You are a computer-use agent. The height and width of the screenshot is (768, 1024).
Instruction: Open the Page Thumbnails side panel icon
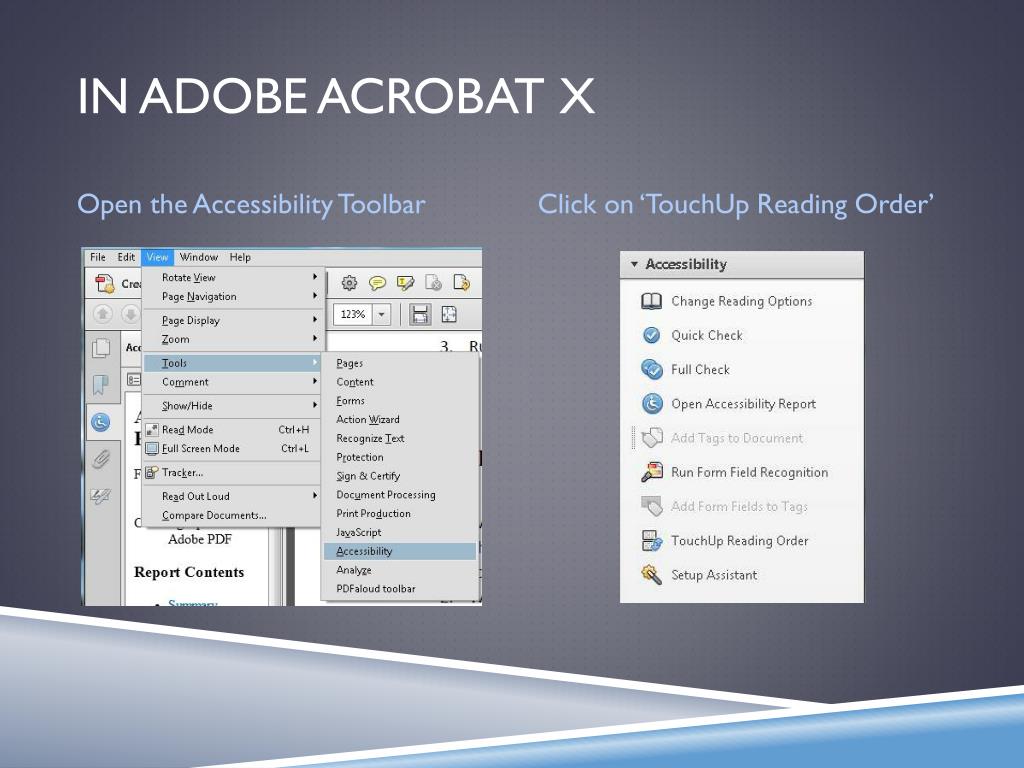click(x=101, y=347)
